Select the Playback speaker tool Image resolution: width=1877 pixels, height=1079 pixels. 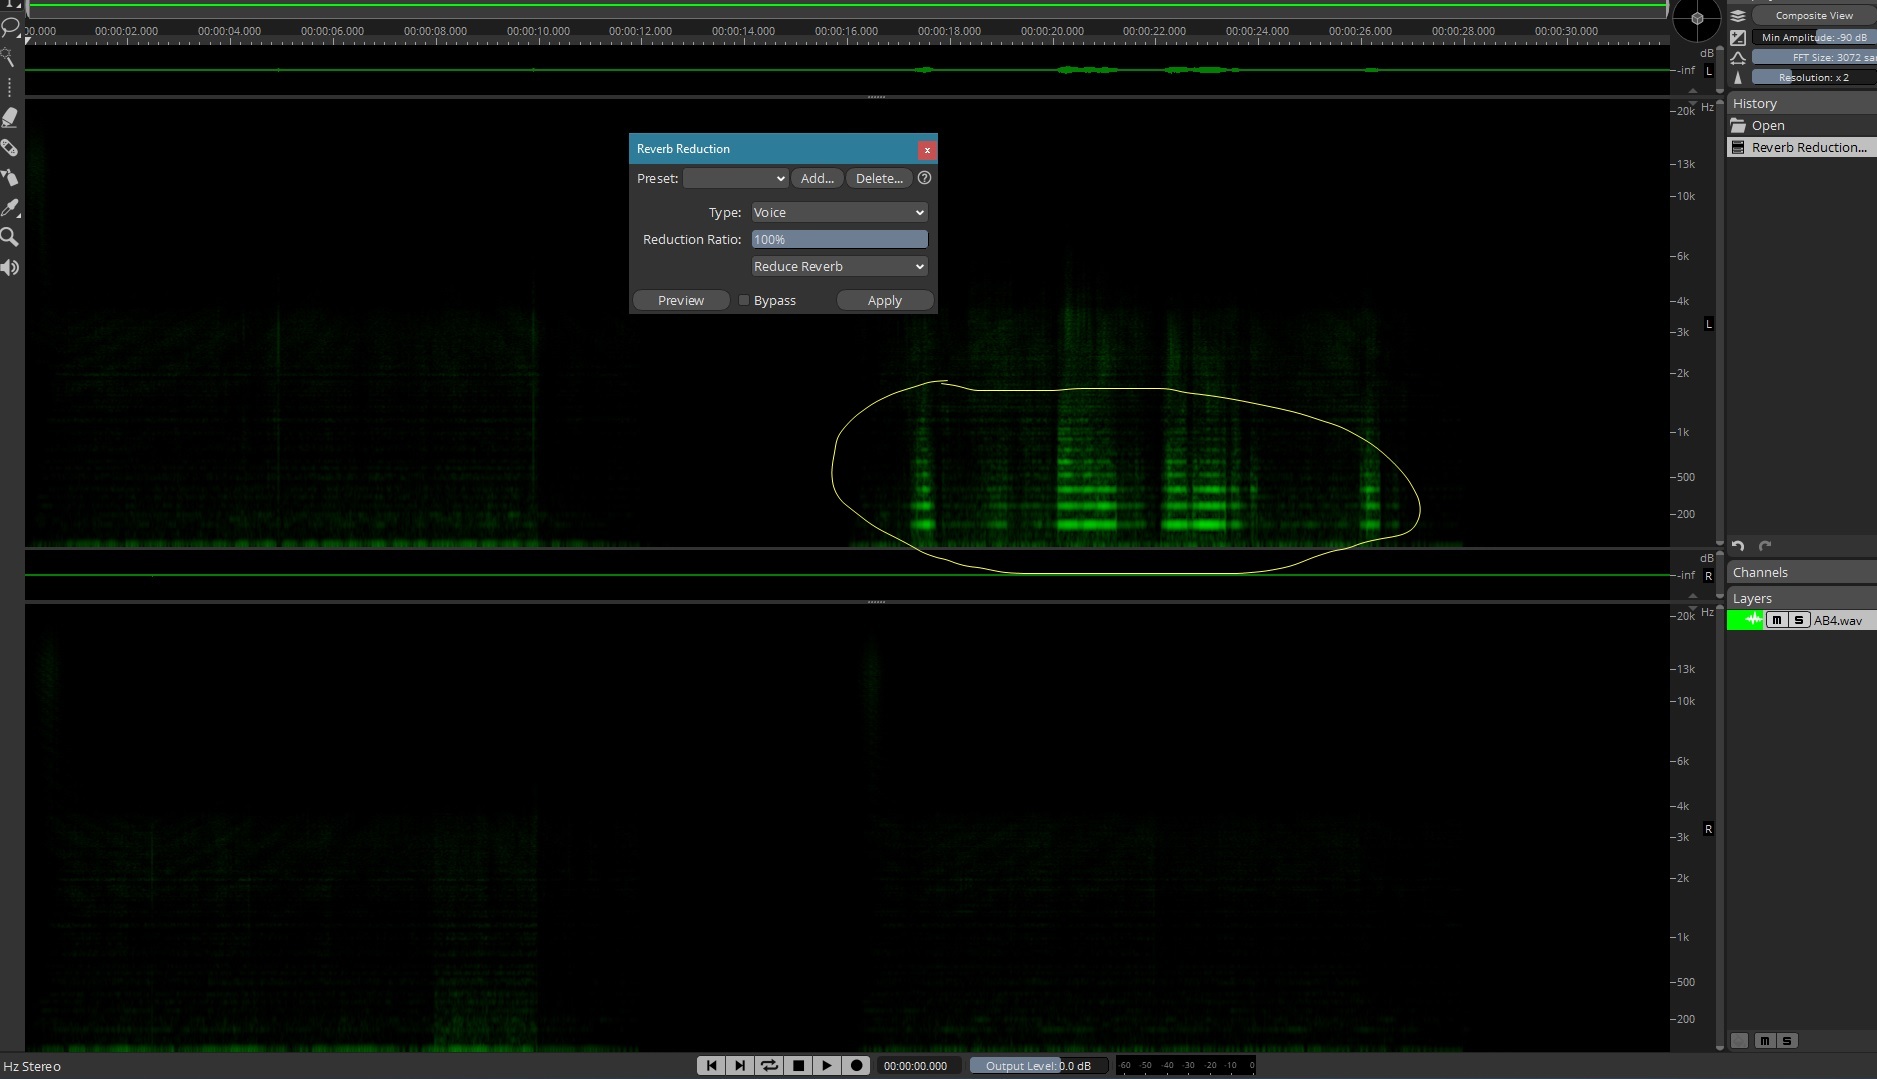pyautogui.click(x=10, y=267)
